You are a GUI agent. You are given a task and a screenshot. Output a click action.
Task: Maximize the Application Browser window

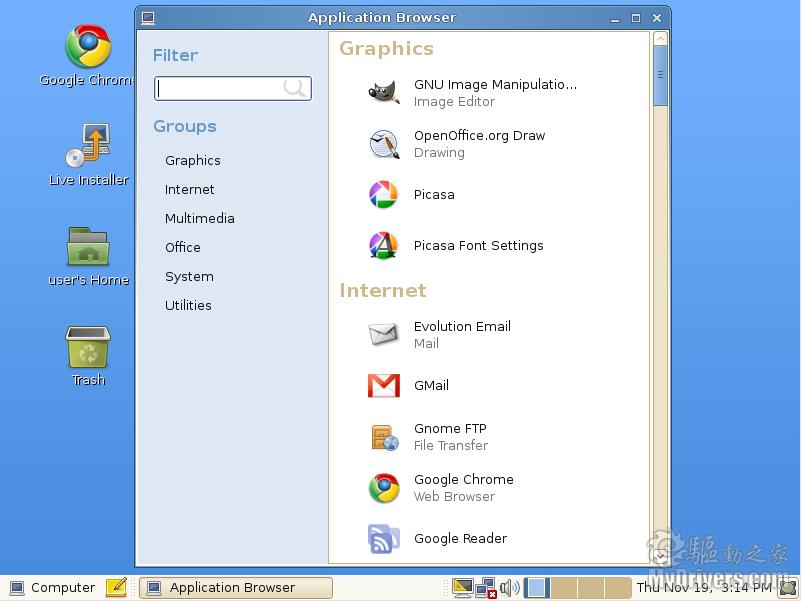click(636, 18)
